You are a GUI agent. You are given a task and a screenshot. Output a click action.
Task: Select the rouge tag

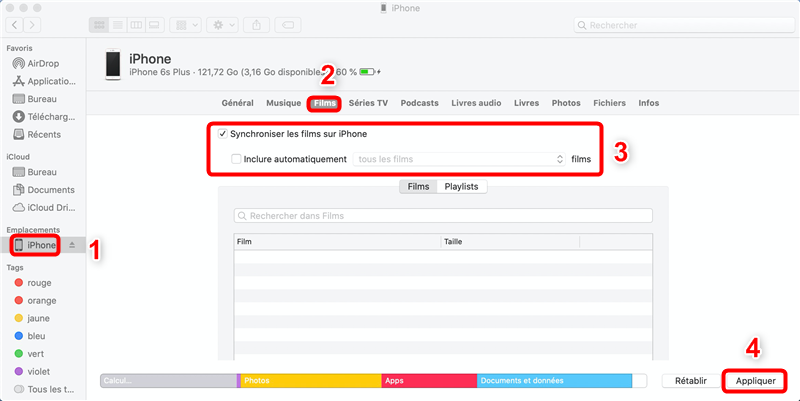(33, 283)
